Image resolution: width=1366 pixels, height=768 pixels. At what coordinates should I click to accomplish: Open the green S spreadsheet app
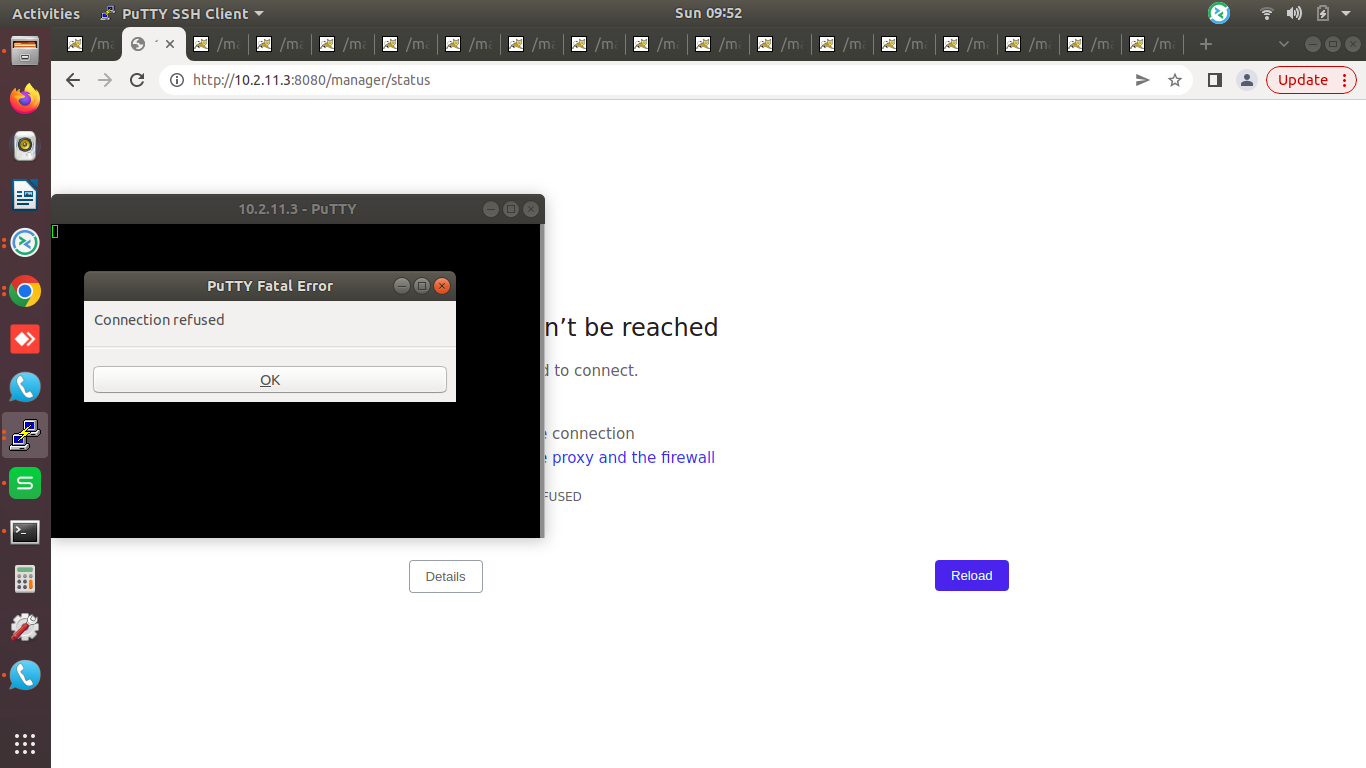tap(25, 483)
